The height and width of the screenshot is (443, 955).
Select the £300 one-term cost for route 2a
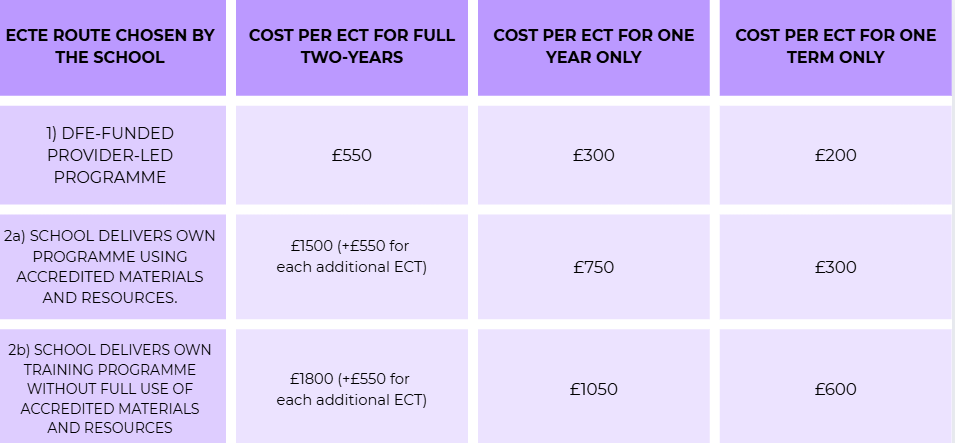pos(836,267)
